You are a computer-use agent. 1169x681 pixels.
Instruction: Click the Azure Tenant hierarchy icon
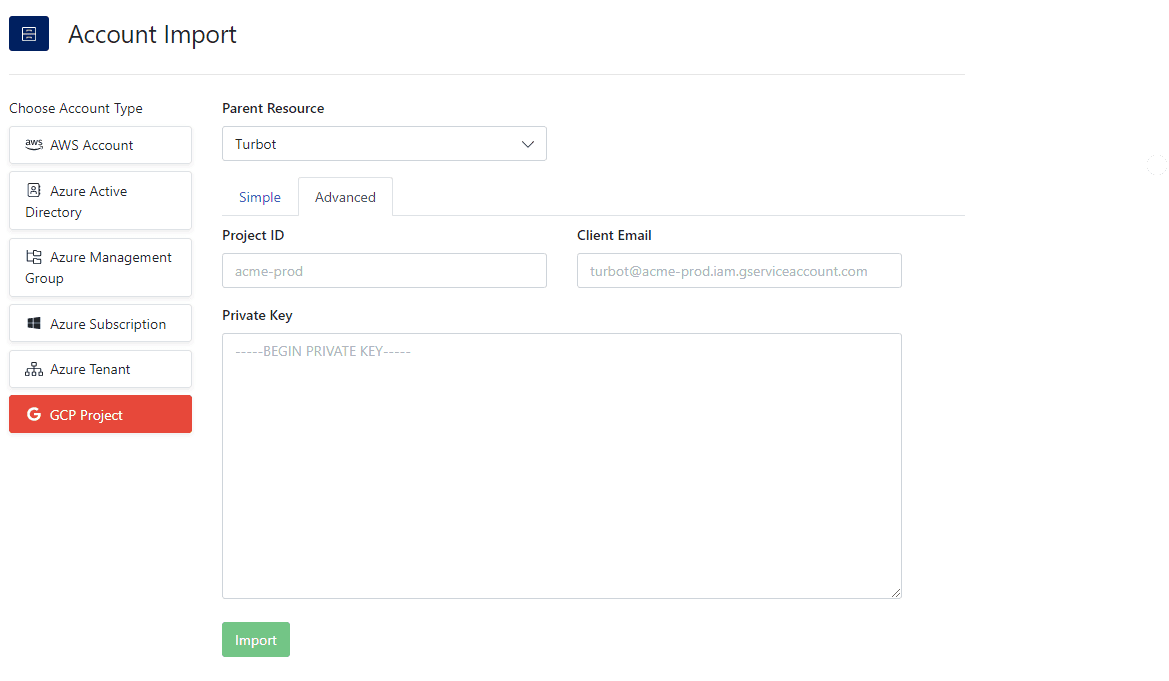34,369
